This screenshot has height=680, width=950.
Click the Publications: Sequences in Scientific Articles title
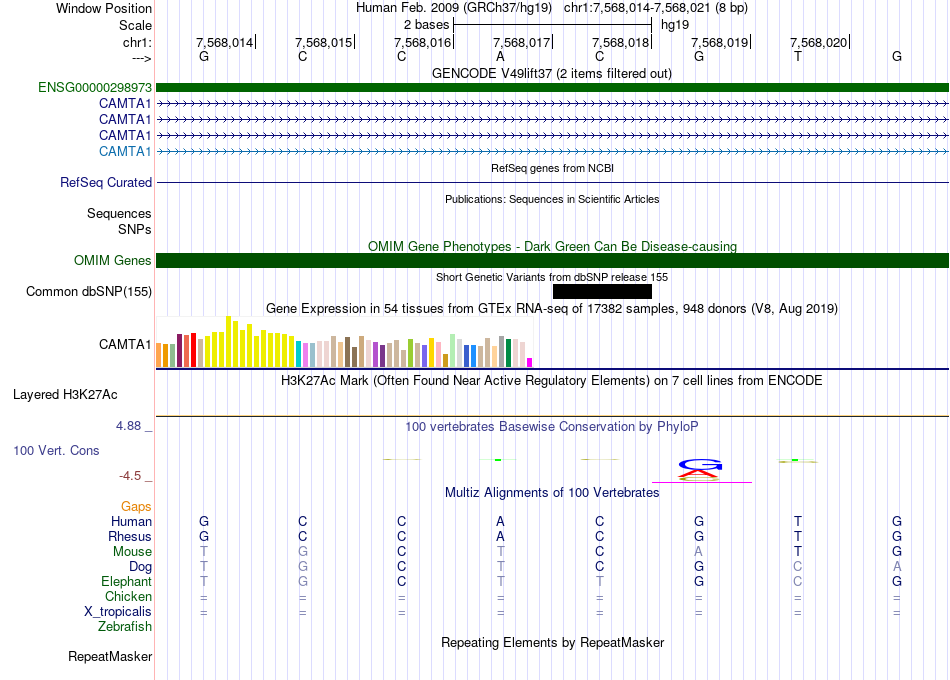[552, 199]
